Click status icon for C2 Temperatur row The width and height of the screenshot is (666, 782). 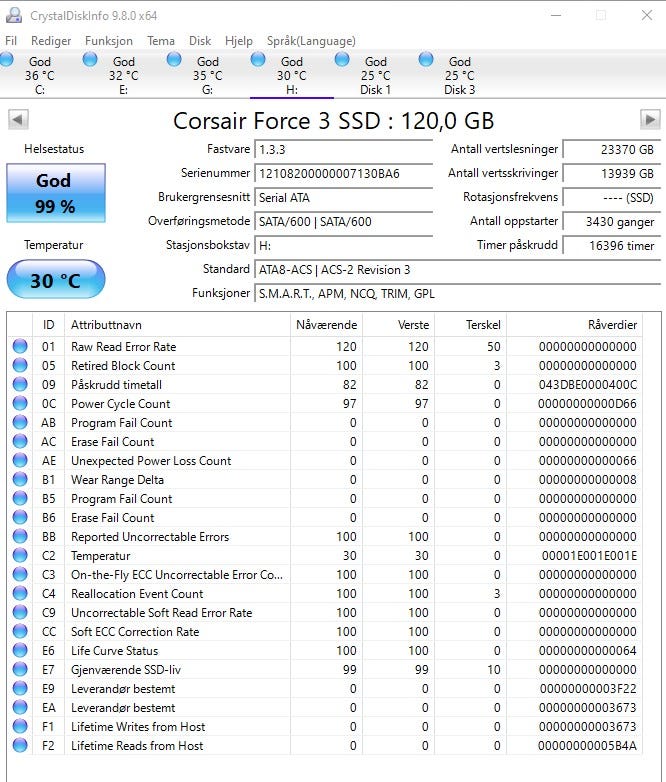pos(20,555)
